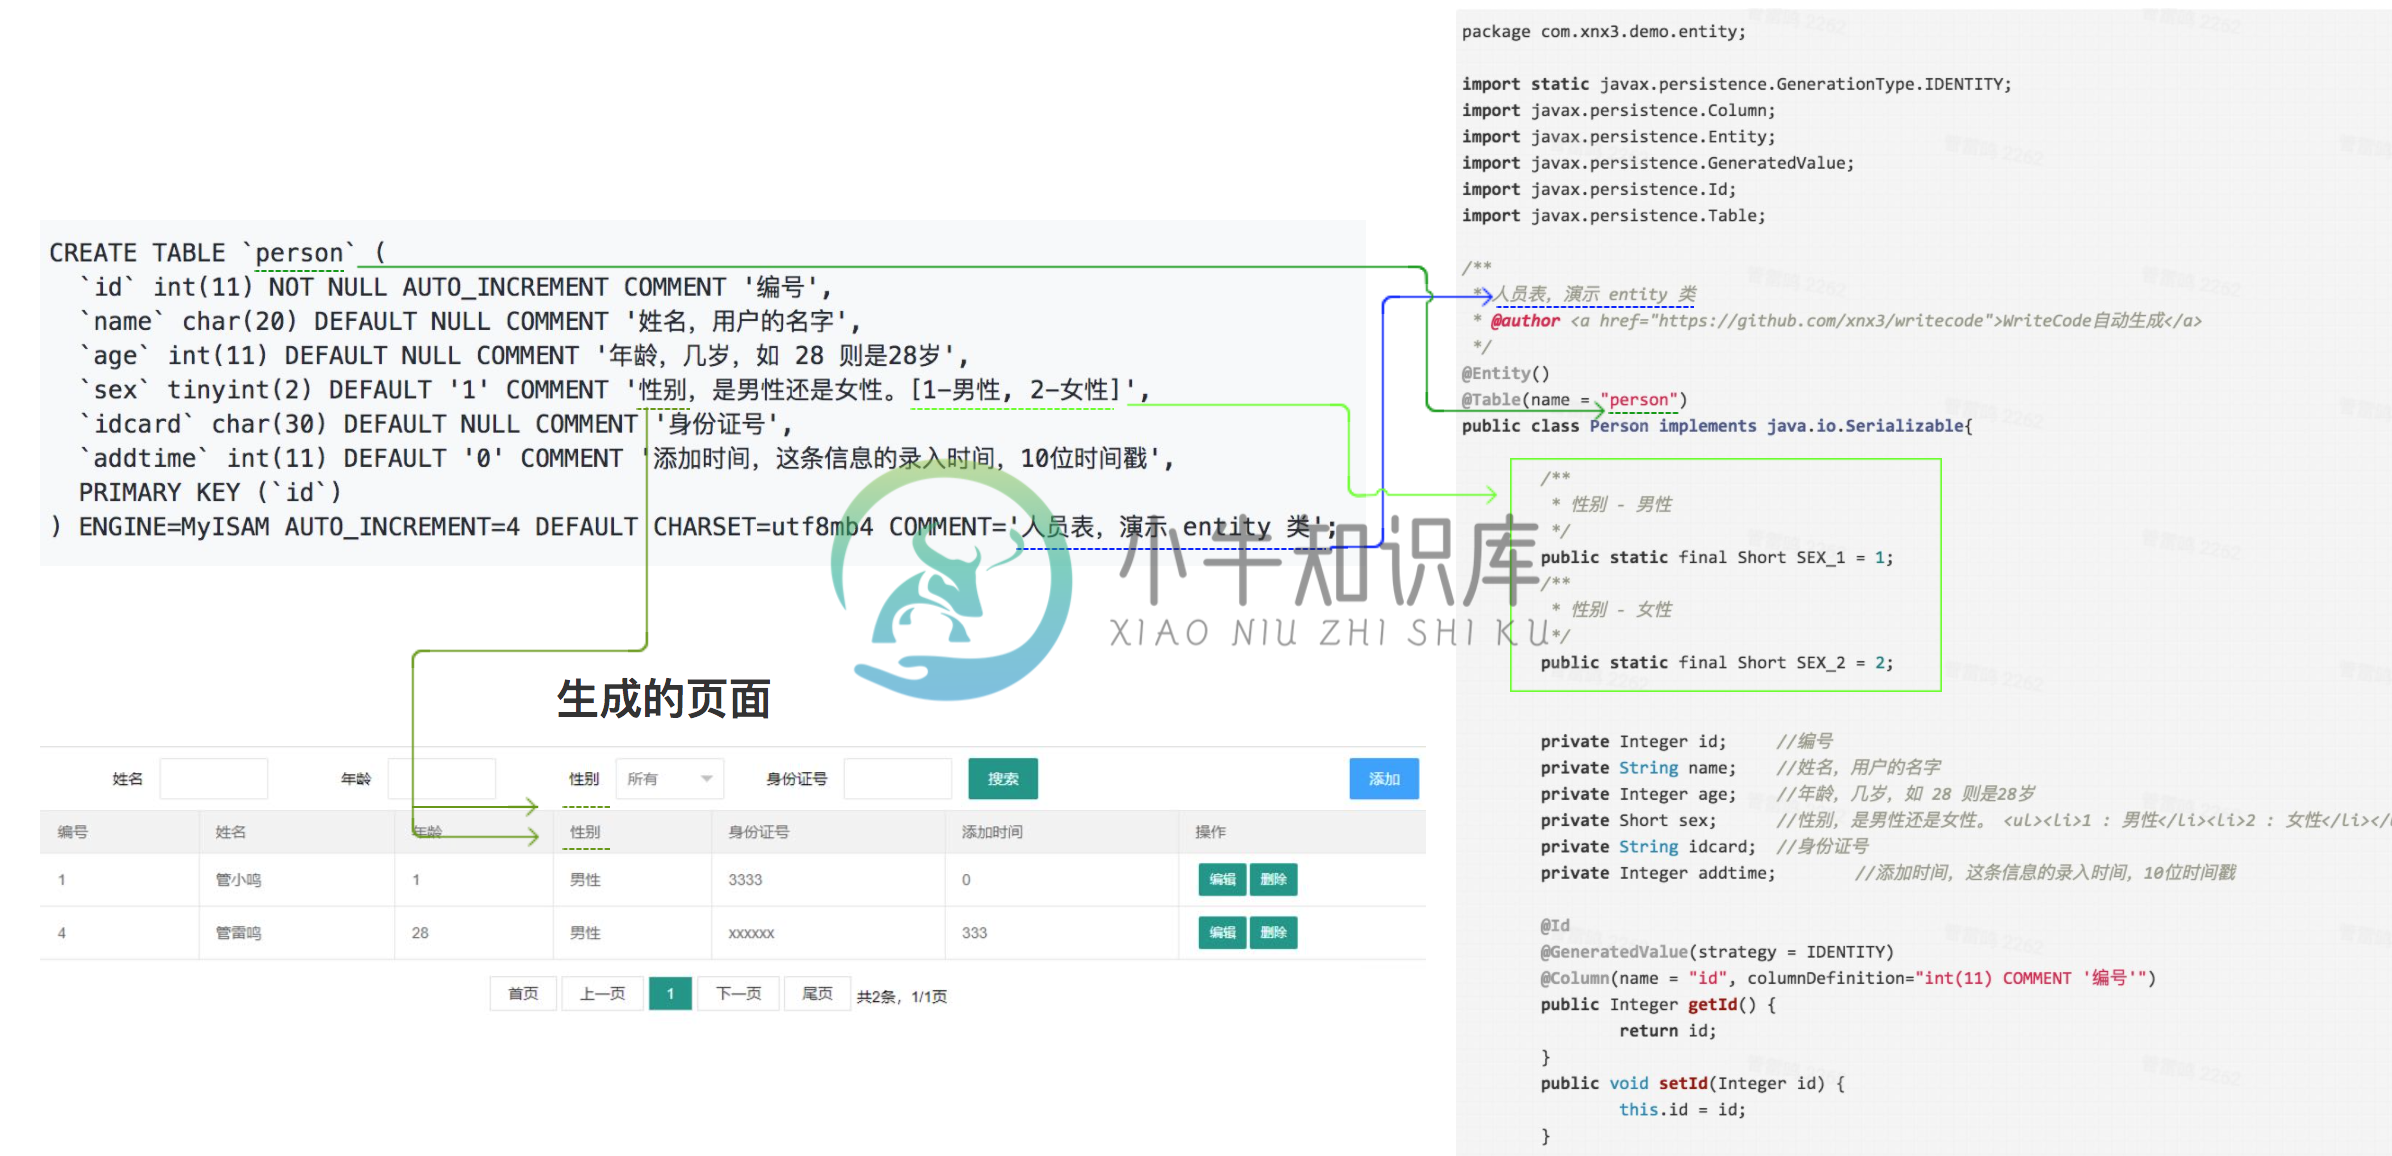Click 编辑 in the 管雷鸣 row
This screenshot has width=2392, height=1156.
[x=1222, y=933]
